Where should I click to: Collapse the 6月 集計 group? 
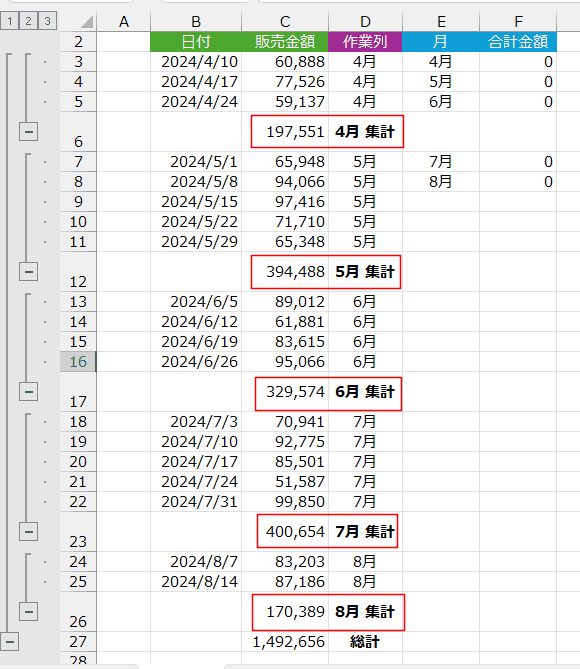coord(29,391)
